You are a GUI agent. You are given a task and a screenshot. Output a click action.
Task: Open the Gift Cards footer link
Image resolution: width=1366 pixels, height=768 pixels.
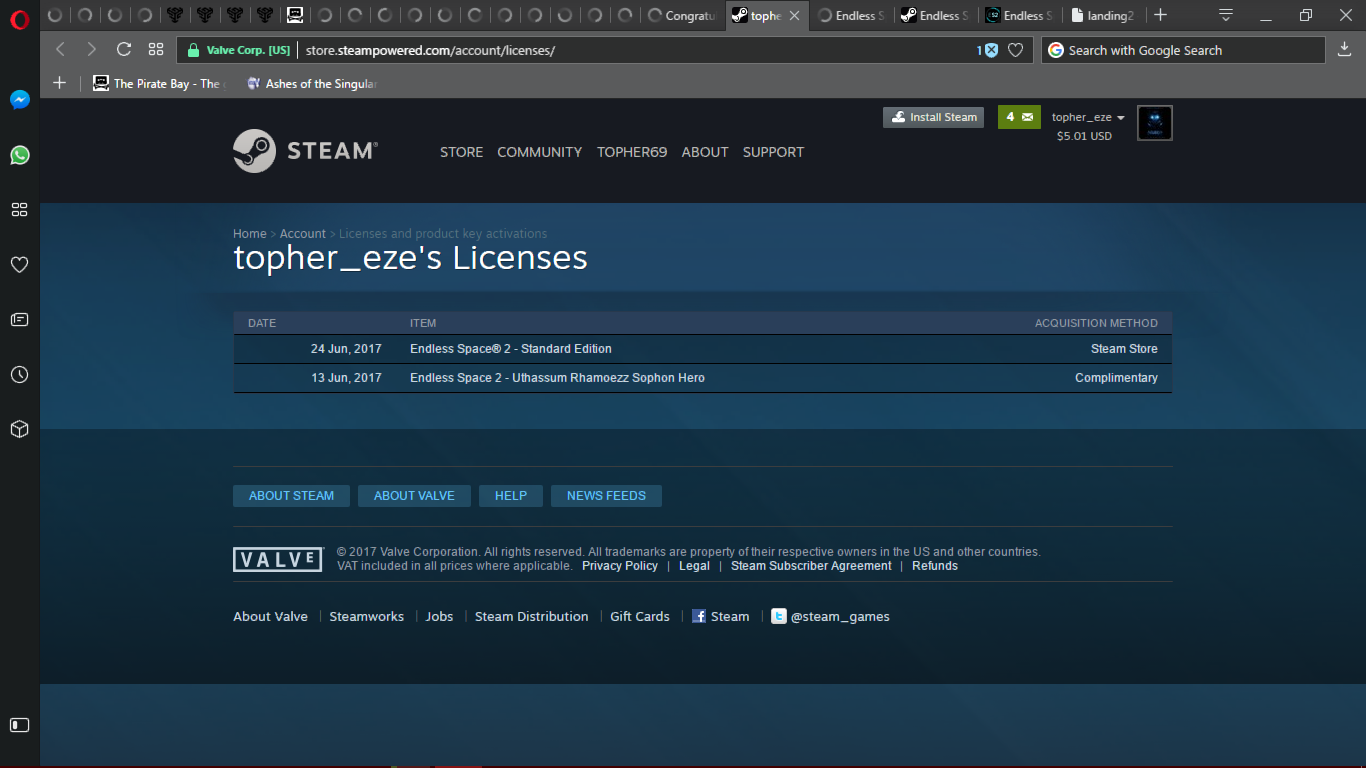click(x=640, y=617)
